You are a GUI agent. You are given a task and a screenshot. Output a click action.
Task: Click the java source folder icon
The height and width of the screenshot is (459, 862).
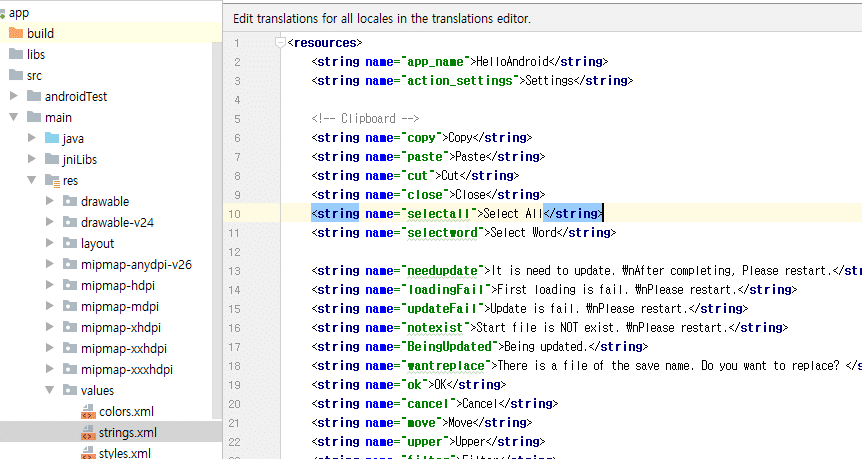52,138
